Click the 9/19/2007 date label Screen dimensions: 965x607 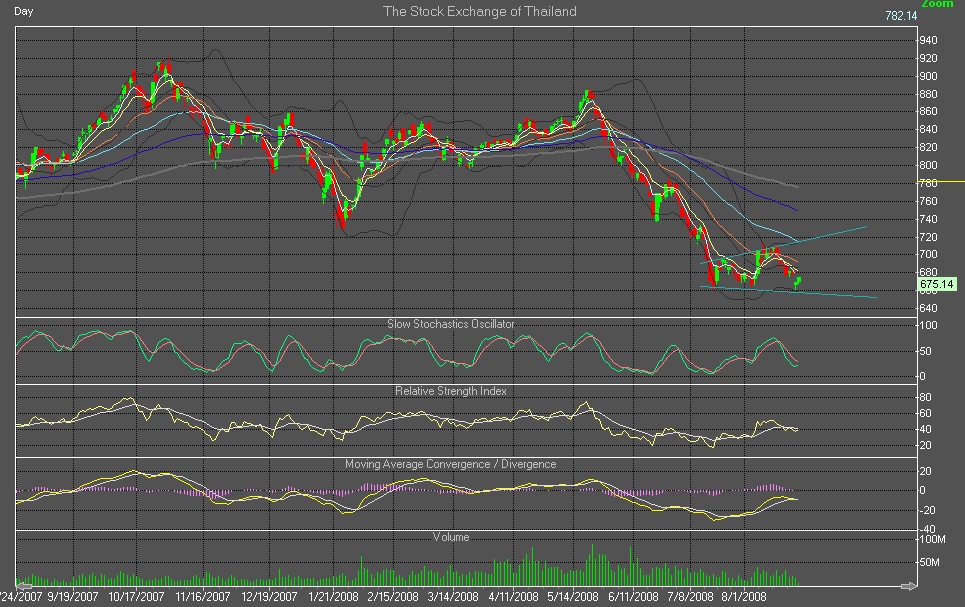(73, 597)
